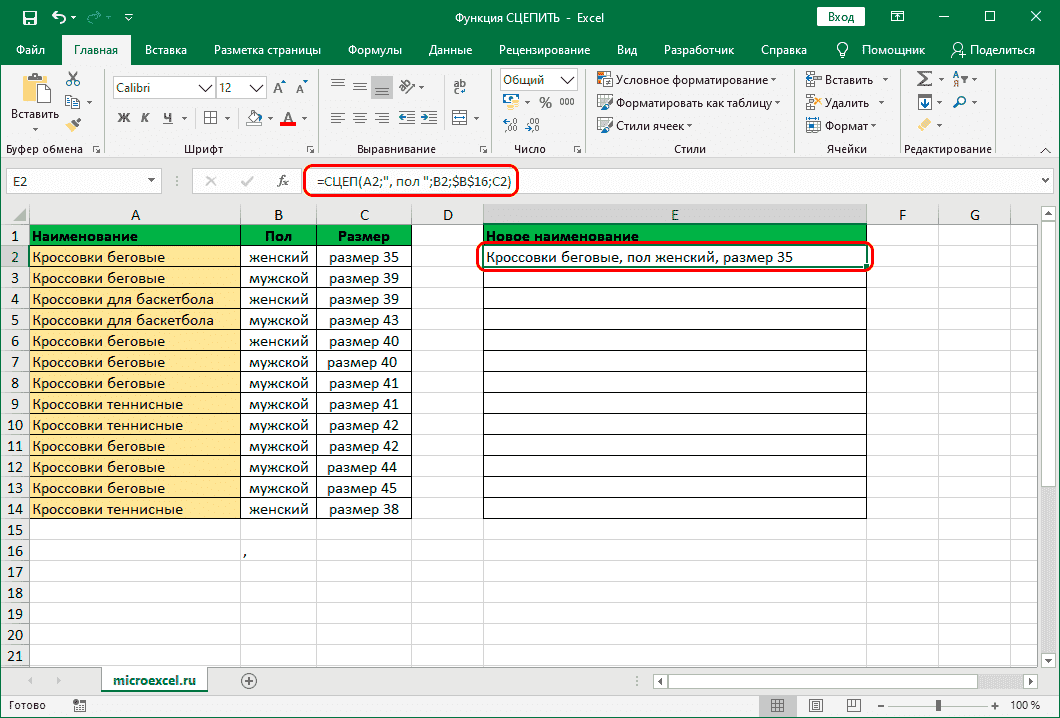
Task: Toggle bold formatting (Ж)
Action: (x=124, y=118)
